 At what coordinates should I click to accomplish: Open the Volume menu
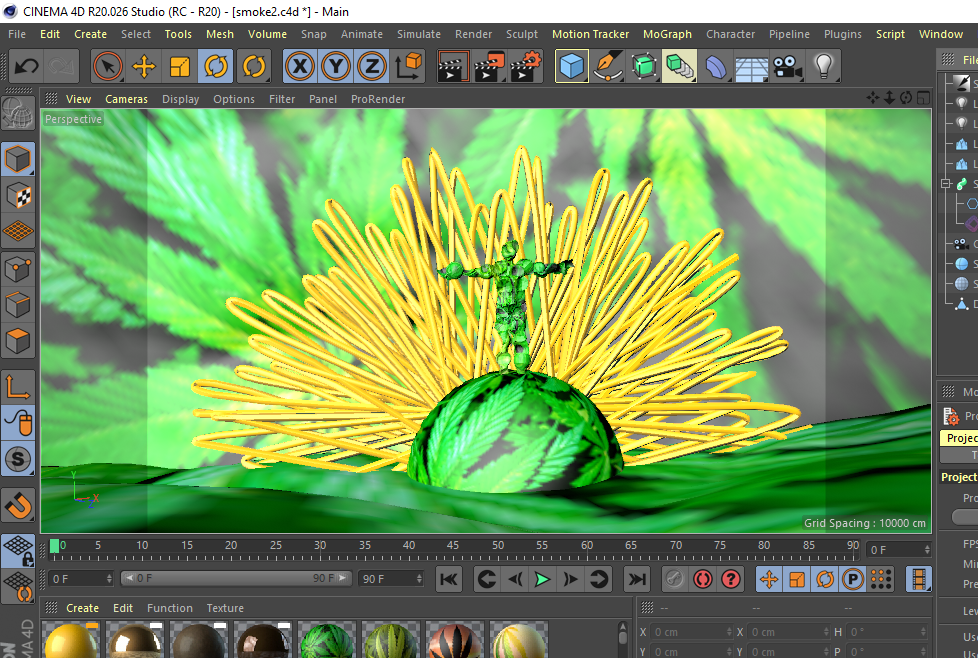pos(267,34)
